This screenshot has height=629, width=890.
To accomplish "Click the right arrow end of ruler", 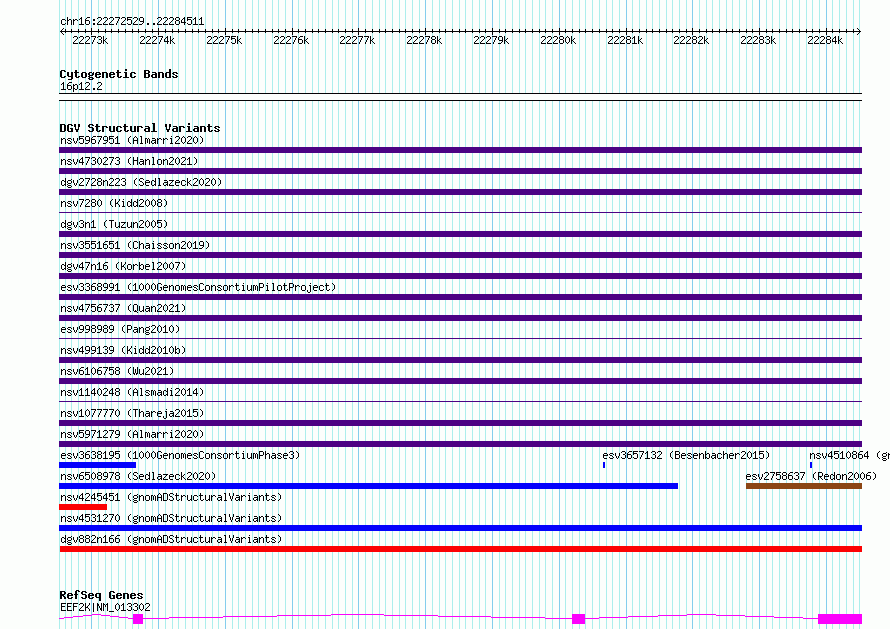I will pos(859,31).
